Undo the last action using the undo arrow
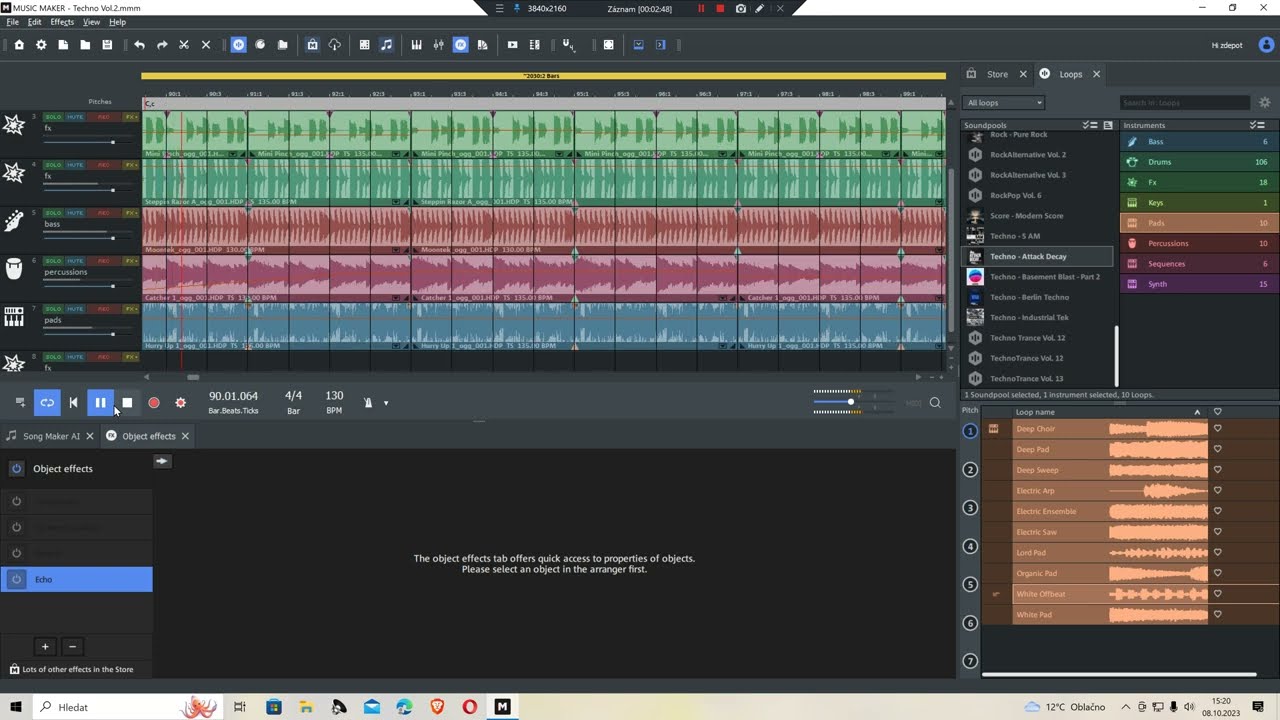The width and height of the screenshot is (1280, 720). pyautogui.click(x=139, y=45)
